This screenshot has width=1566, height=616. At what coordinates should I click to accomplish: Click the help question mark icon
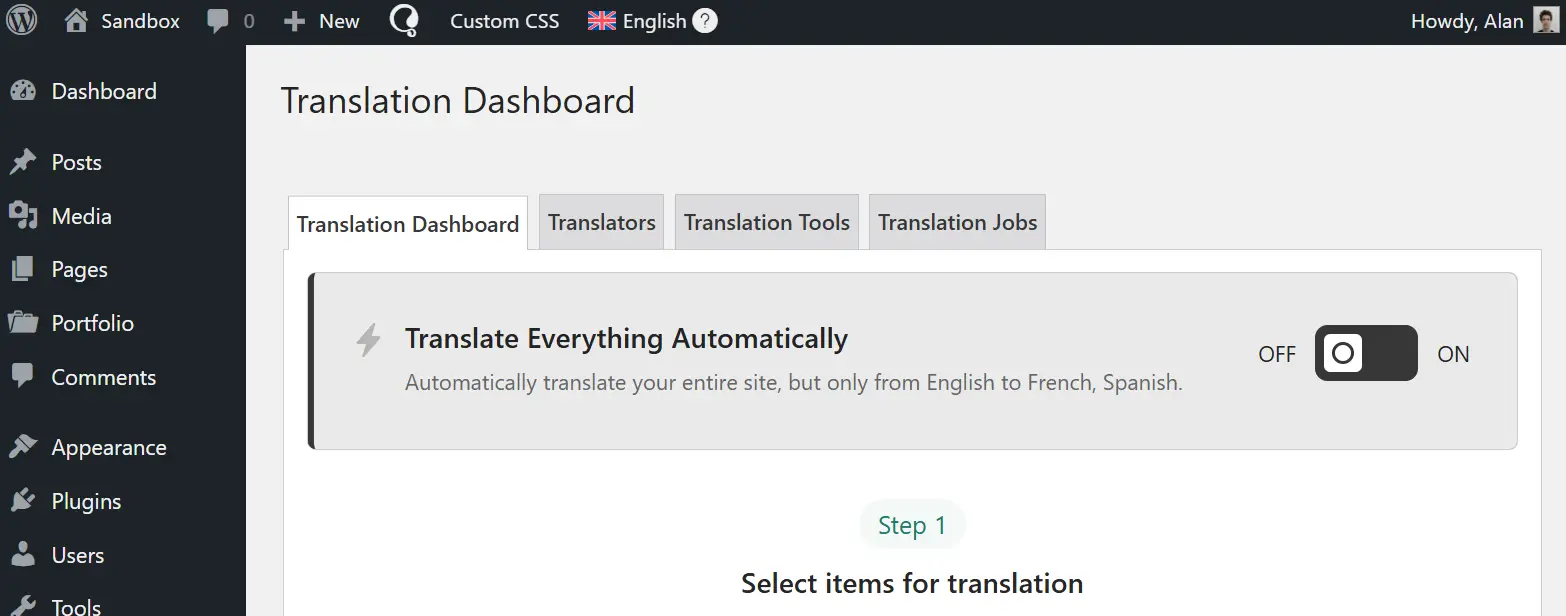[705, 21]
